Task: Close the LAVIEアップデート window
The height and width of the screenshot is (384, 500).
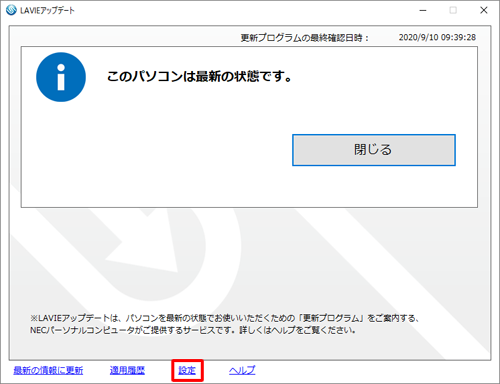Action: click(484, 10)
